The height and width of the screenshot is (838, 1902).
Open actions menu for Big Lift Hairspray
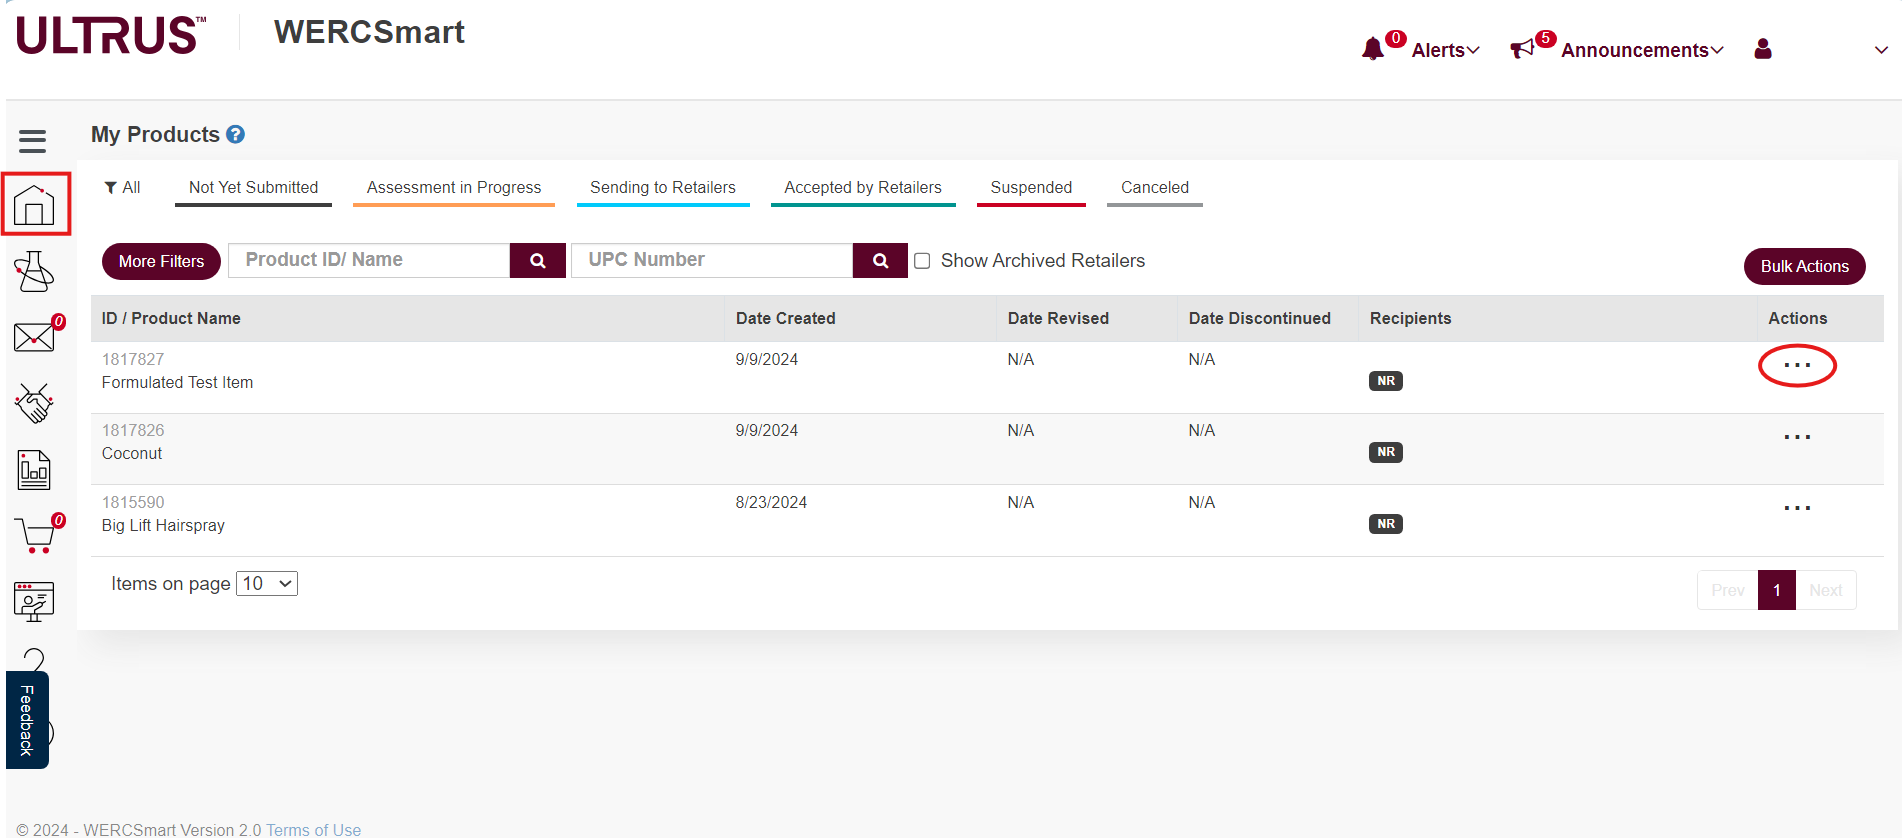1797,508
